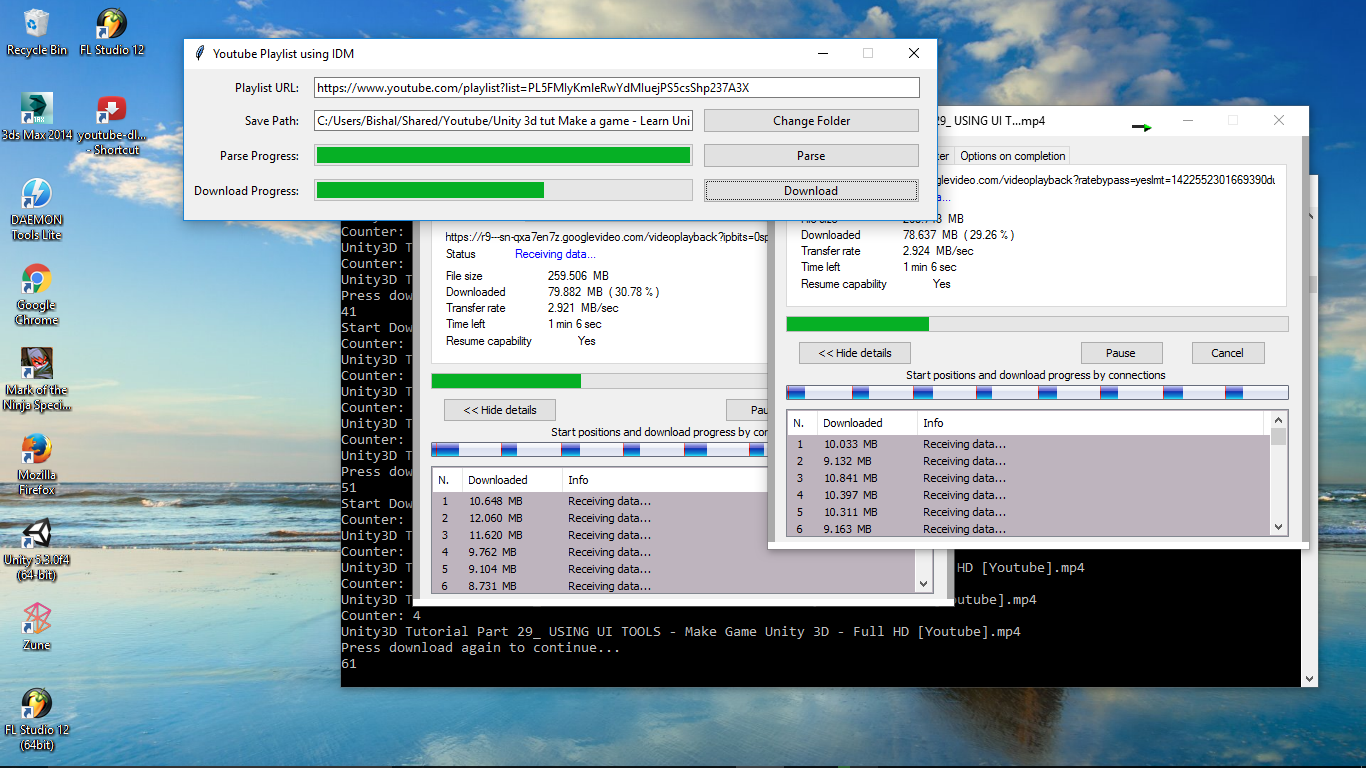Click the 2.924 MB/sec transfer rate value

[x=938, y=251]
